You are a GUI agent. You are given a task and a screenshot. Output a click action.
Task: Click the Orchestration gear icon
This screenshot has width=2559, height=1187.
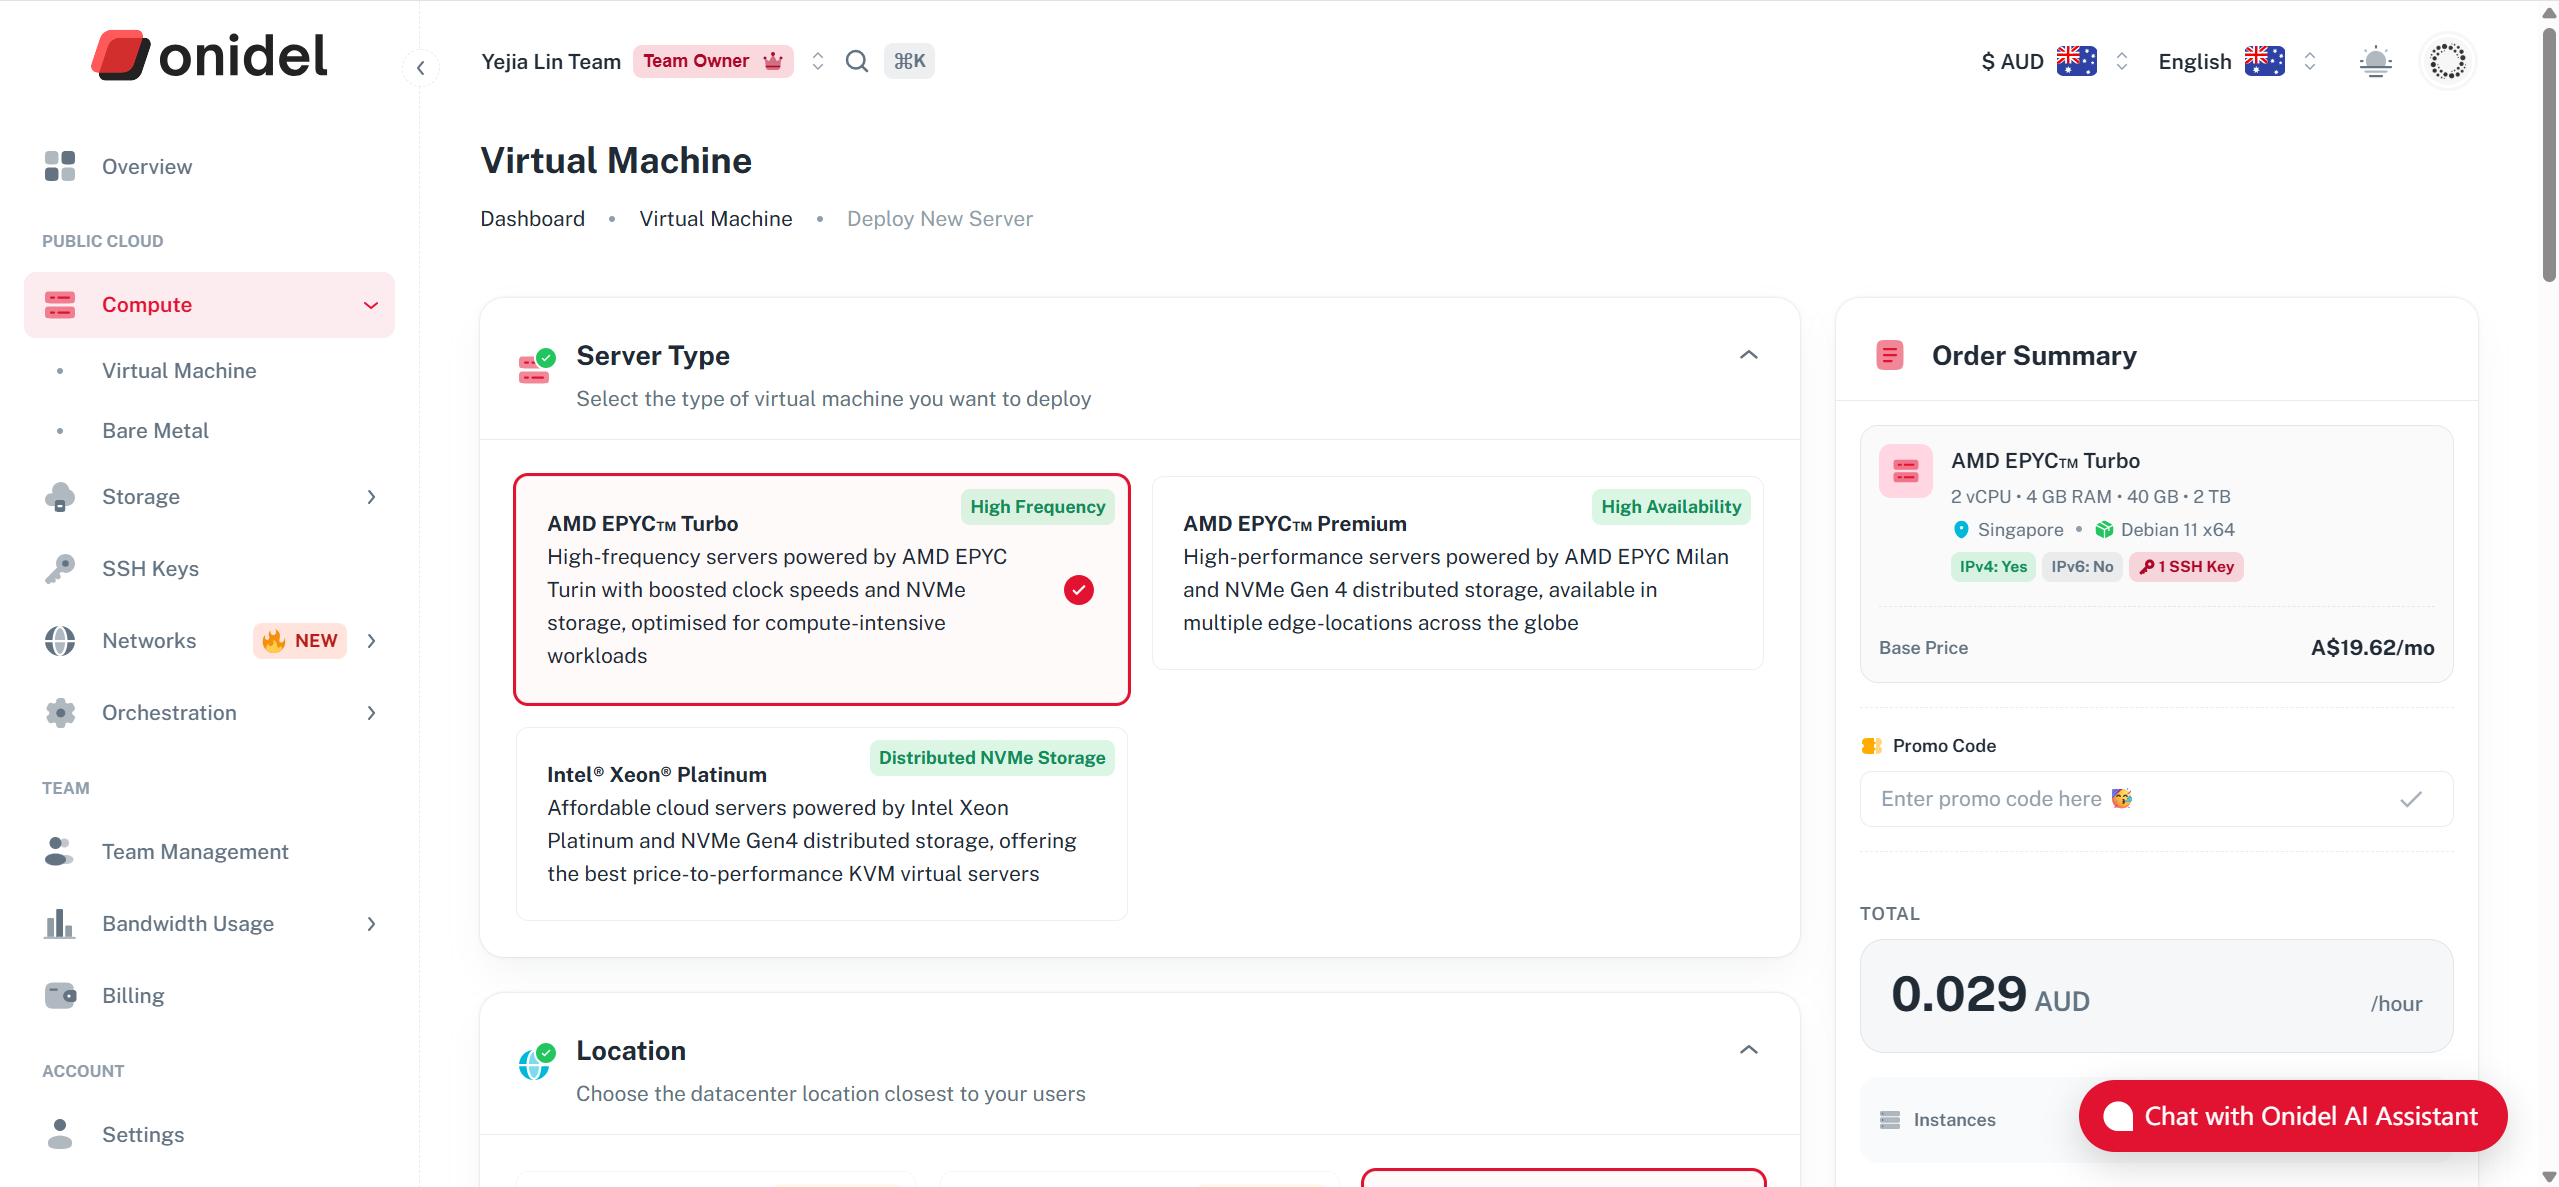coord(60,713)
